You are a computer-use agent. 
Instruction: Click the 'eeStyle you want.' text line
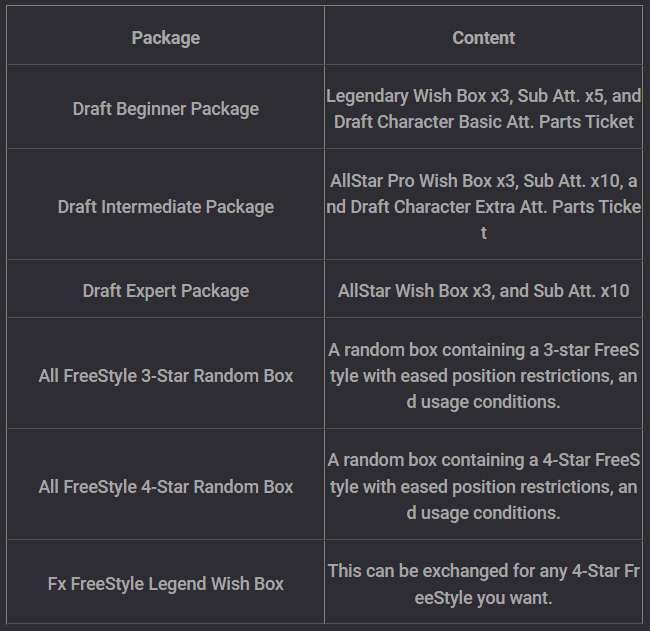coord(483,598)
